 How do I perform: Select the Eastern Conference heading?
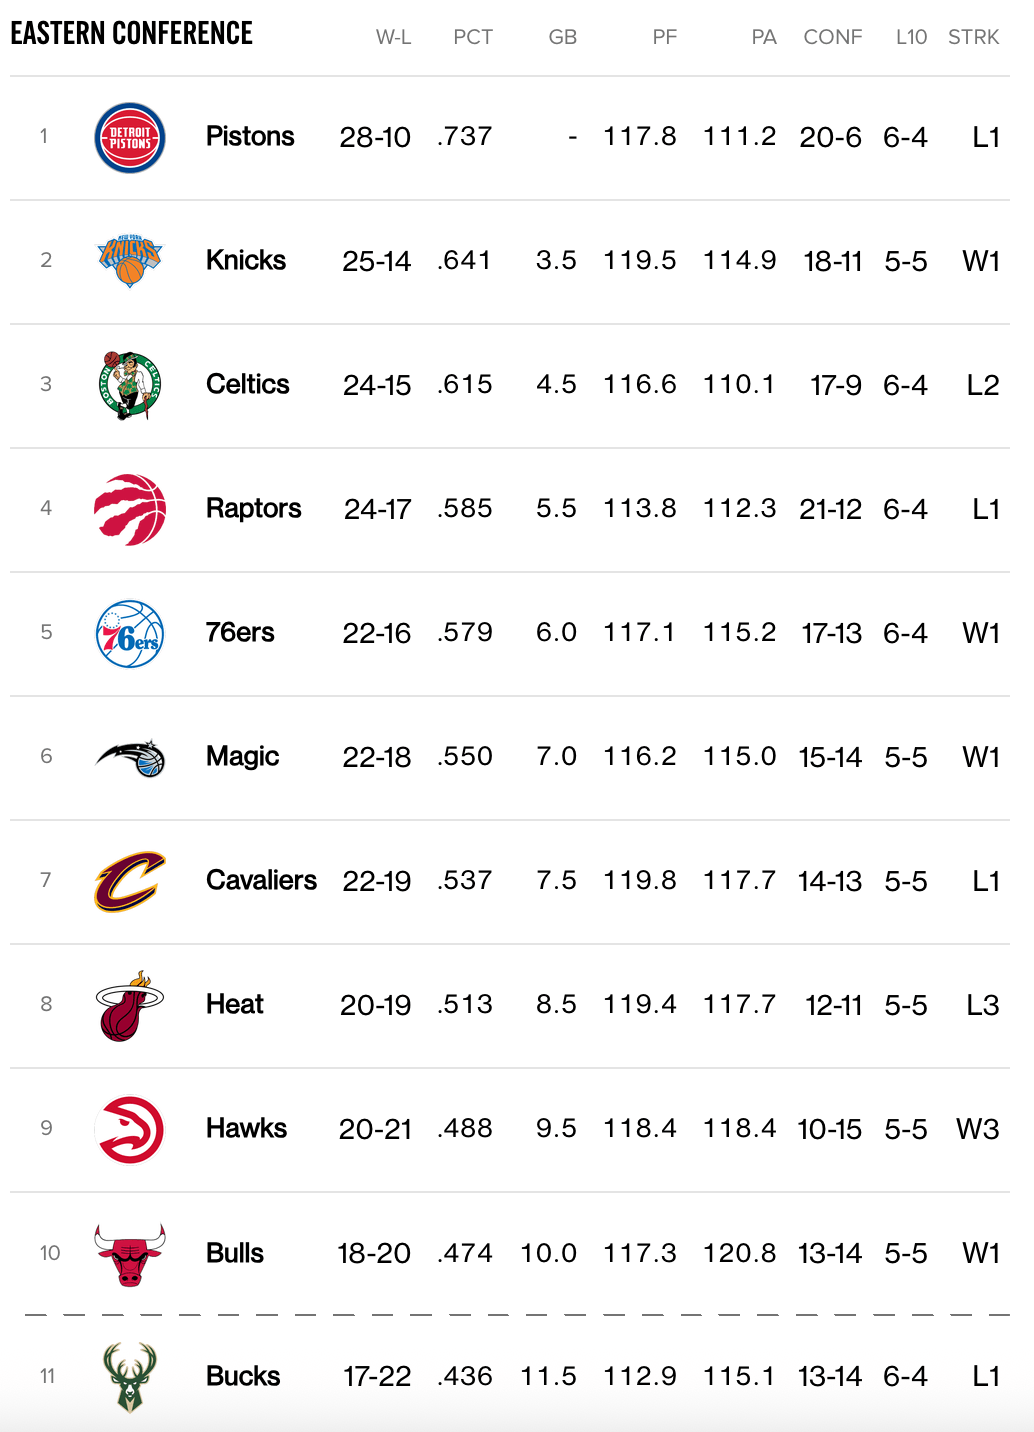(x=132, y=34)
